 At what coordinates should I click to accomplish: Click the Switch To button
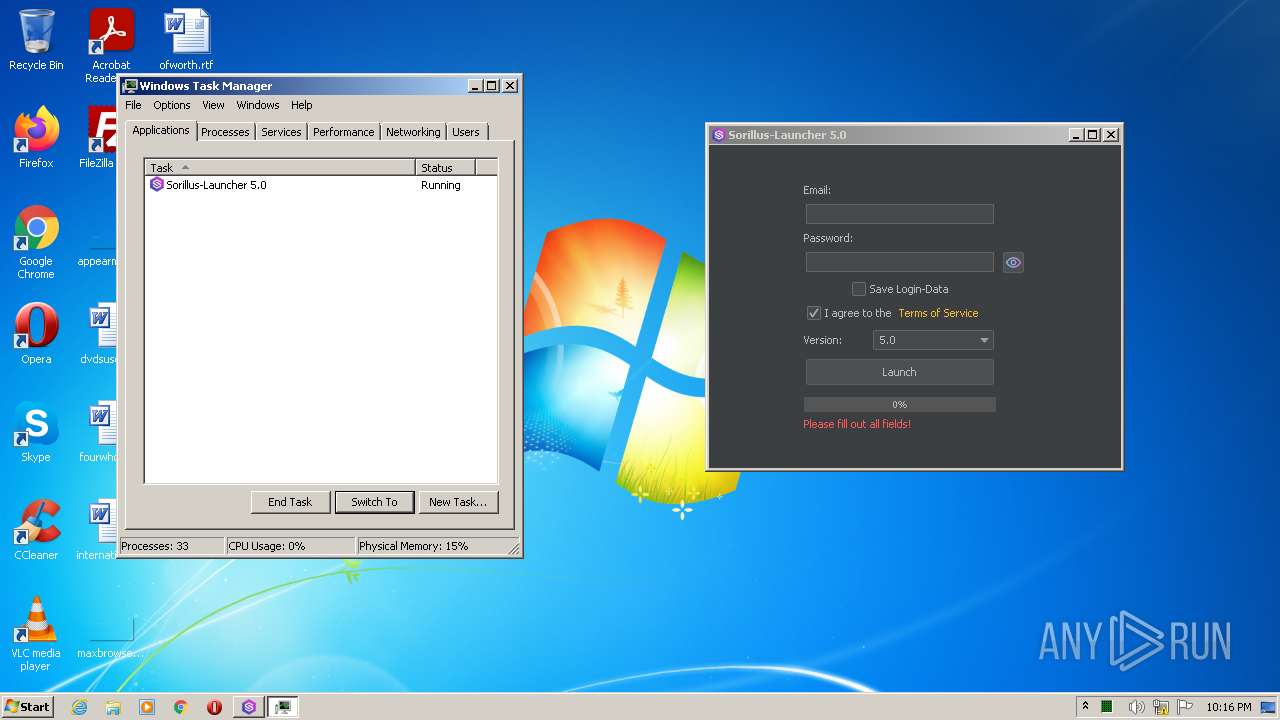374,502
